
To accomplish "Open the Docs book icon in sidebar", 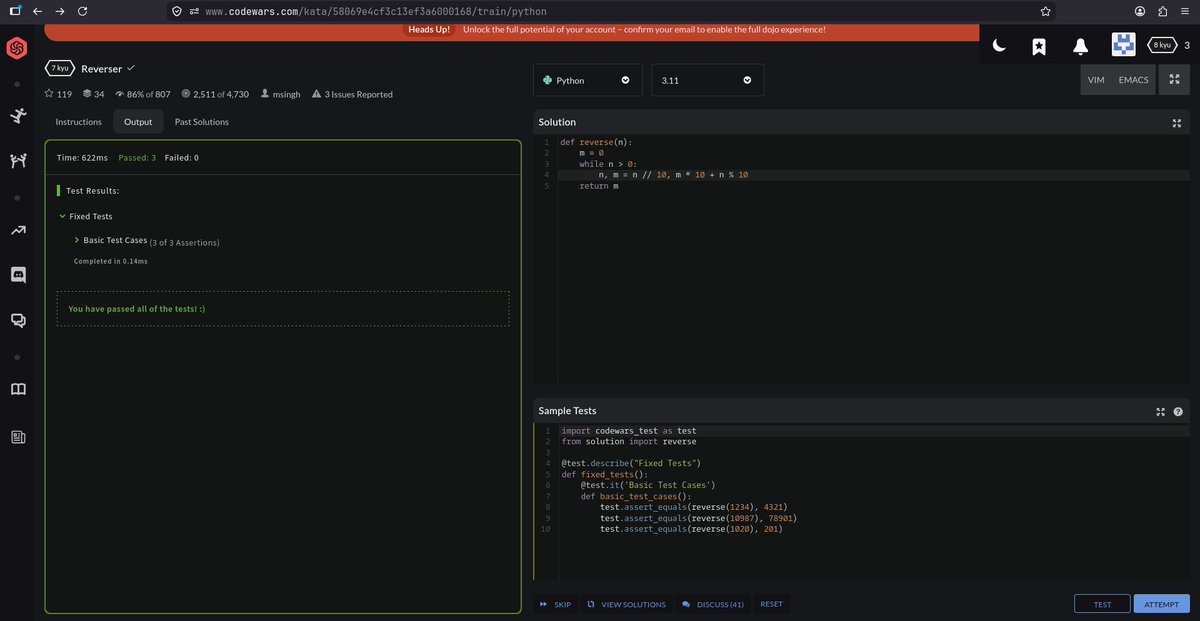I will [x=18, y=389].
